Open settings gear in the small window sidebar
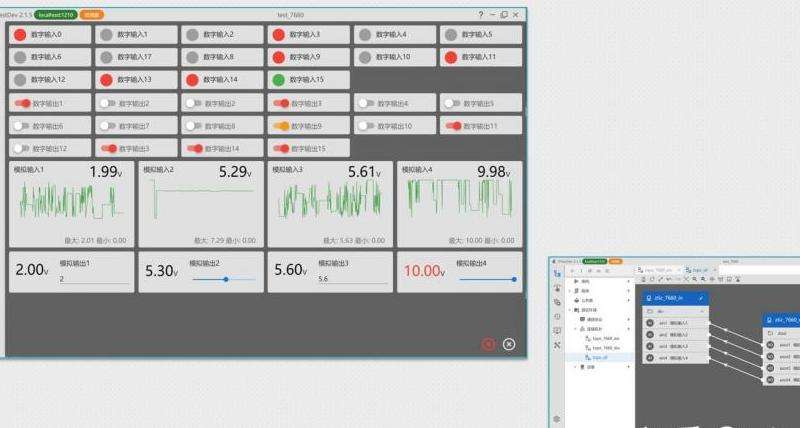This screenshot has height=428, width=800. pos(556,419)
